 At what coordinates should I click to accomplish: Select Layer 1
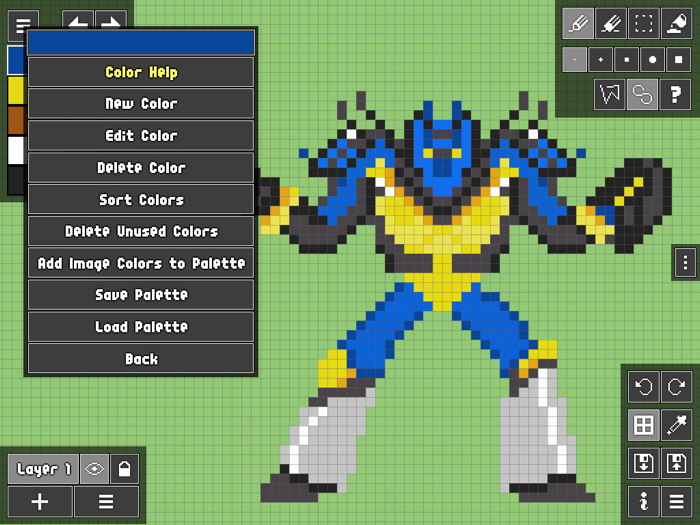[43, 469]
